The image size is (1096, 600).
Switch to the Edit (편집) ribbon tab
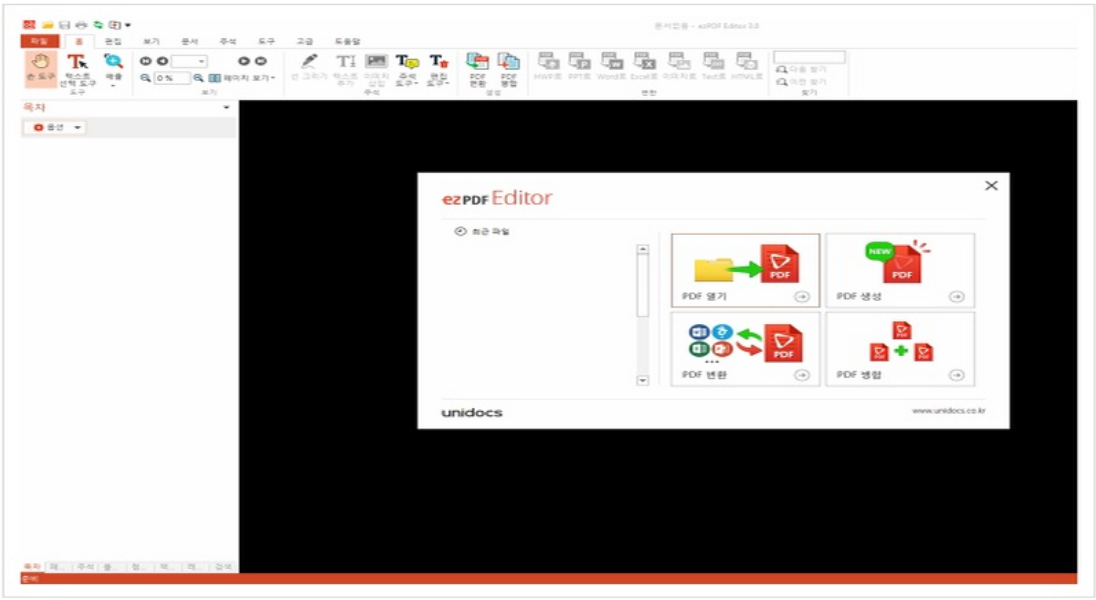coord(113,42)
